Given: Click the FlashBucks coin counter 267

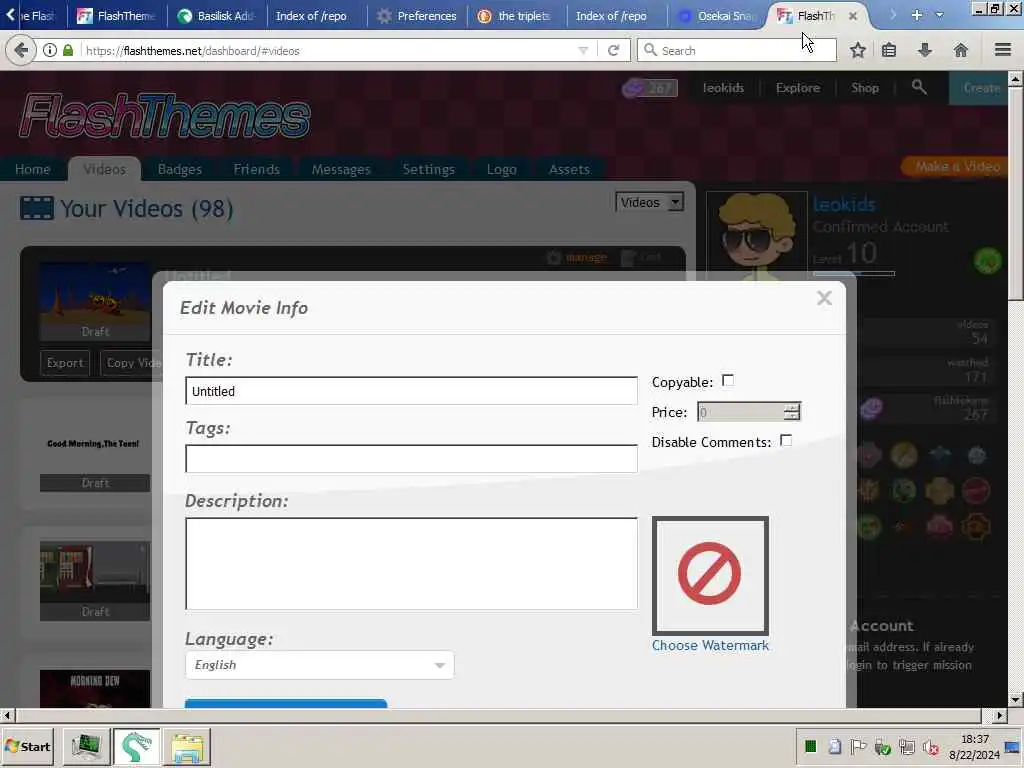Looking at the screenshot, I should pos(649,88).
